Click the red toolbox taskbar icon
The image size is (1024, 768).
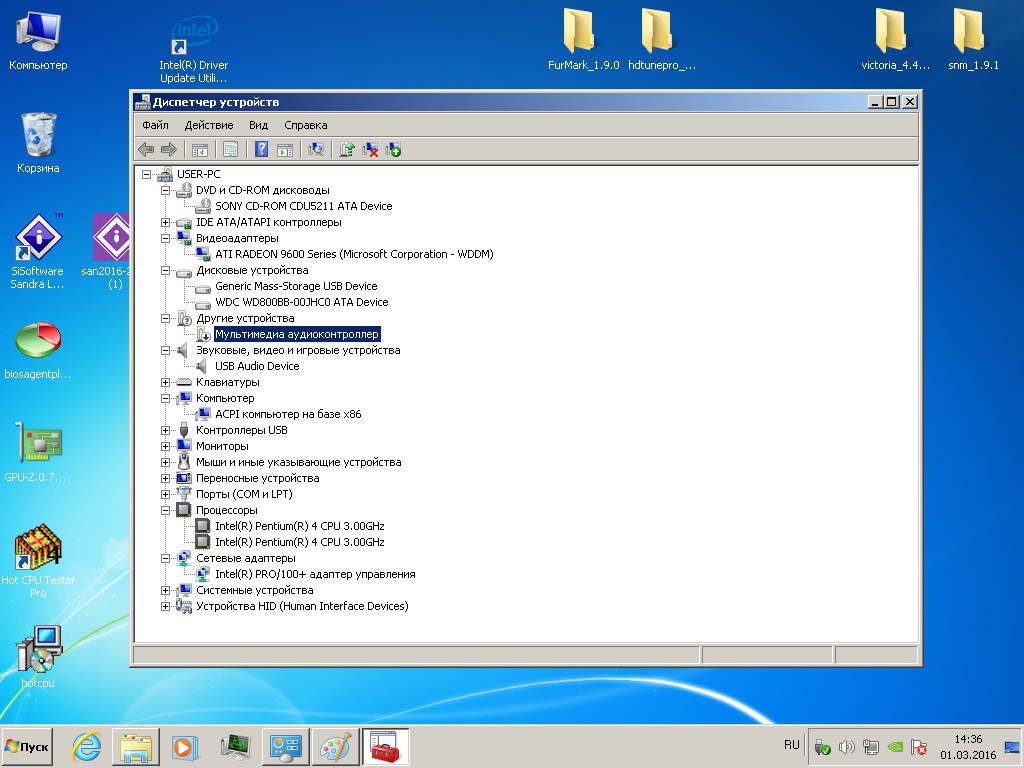coord(385,746)
